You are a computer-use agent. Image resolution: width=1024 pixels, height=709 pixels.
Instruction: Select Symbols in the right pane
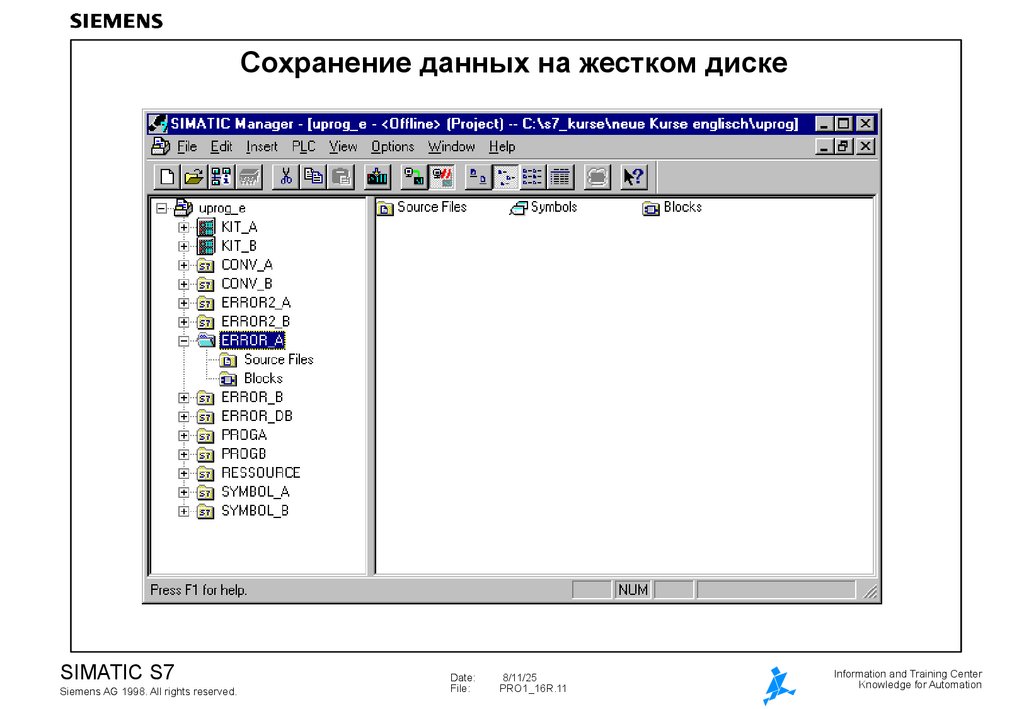[556, 207]
